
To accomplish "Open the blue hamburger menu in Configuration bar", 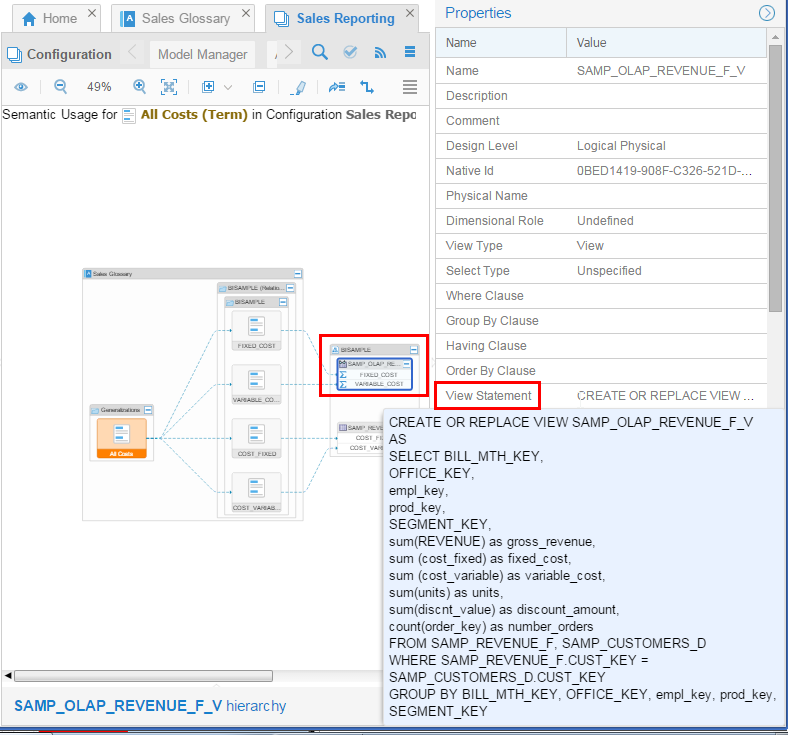I will [x=410, y=52].
